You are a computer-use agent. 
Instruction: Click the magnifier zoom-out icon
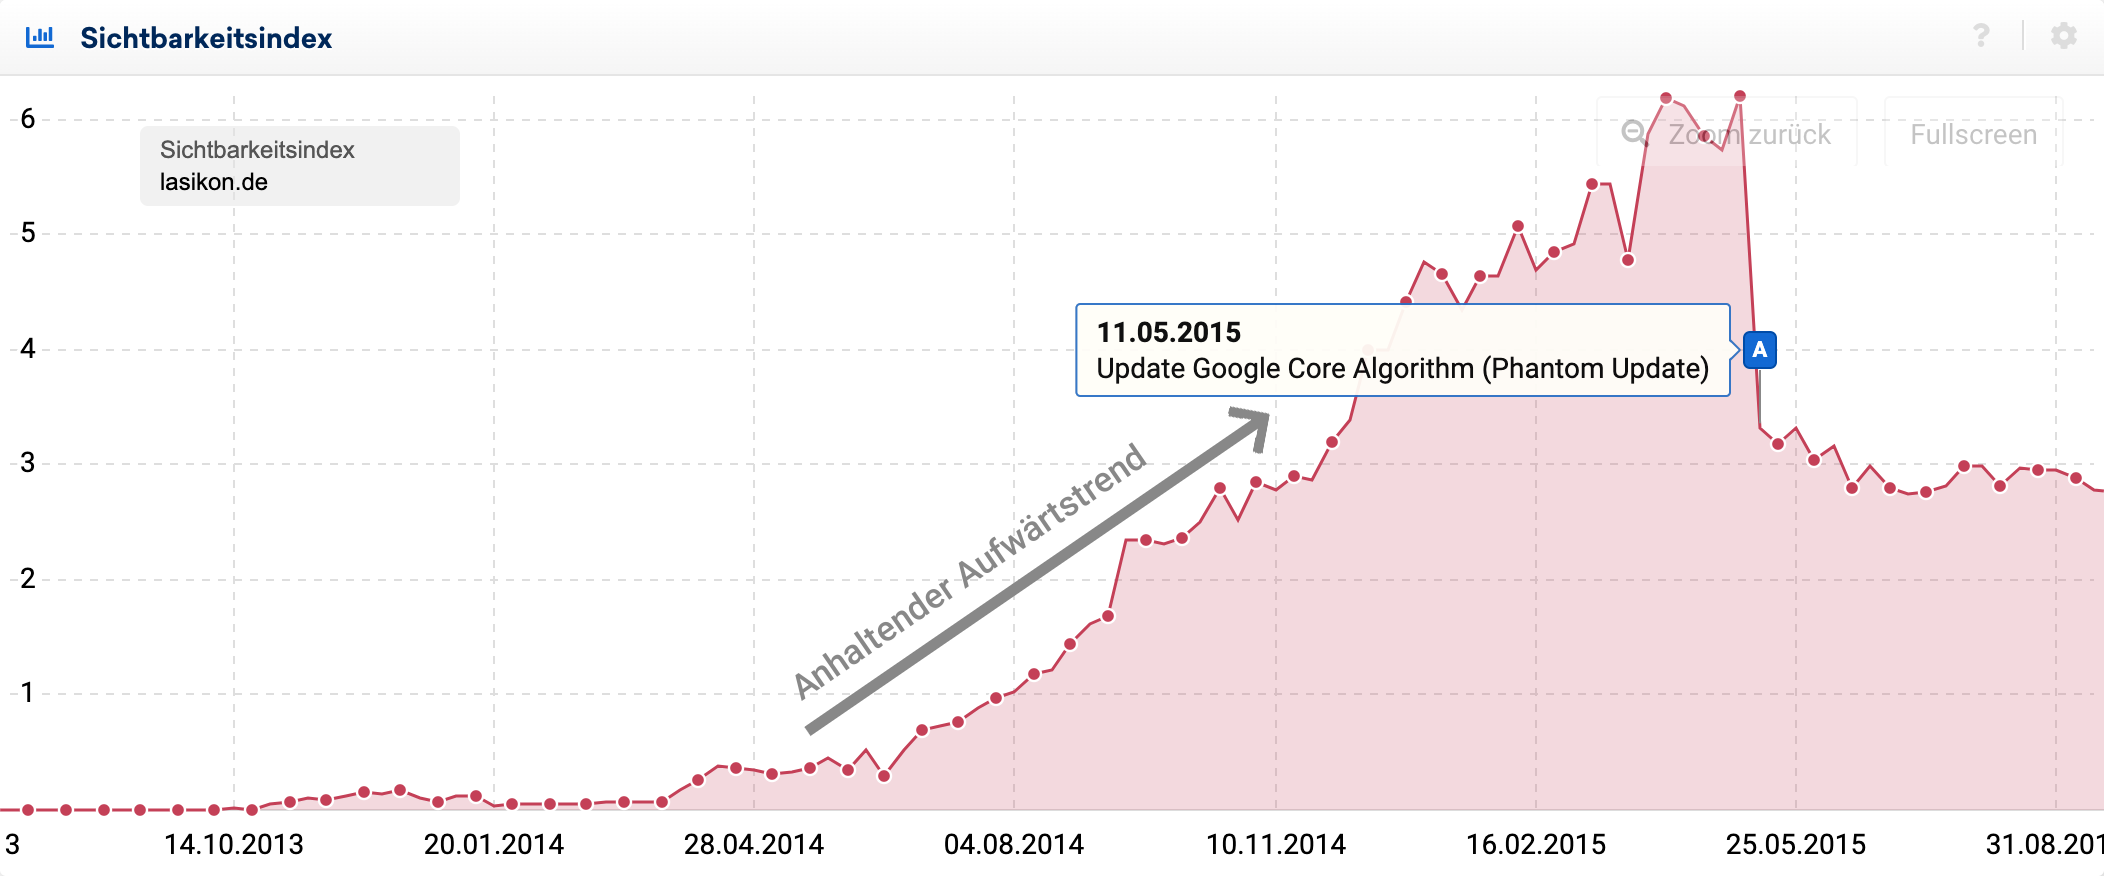(x=1634, y=133)
